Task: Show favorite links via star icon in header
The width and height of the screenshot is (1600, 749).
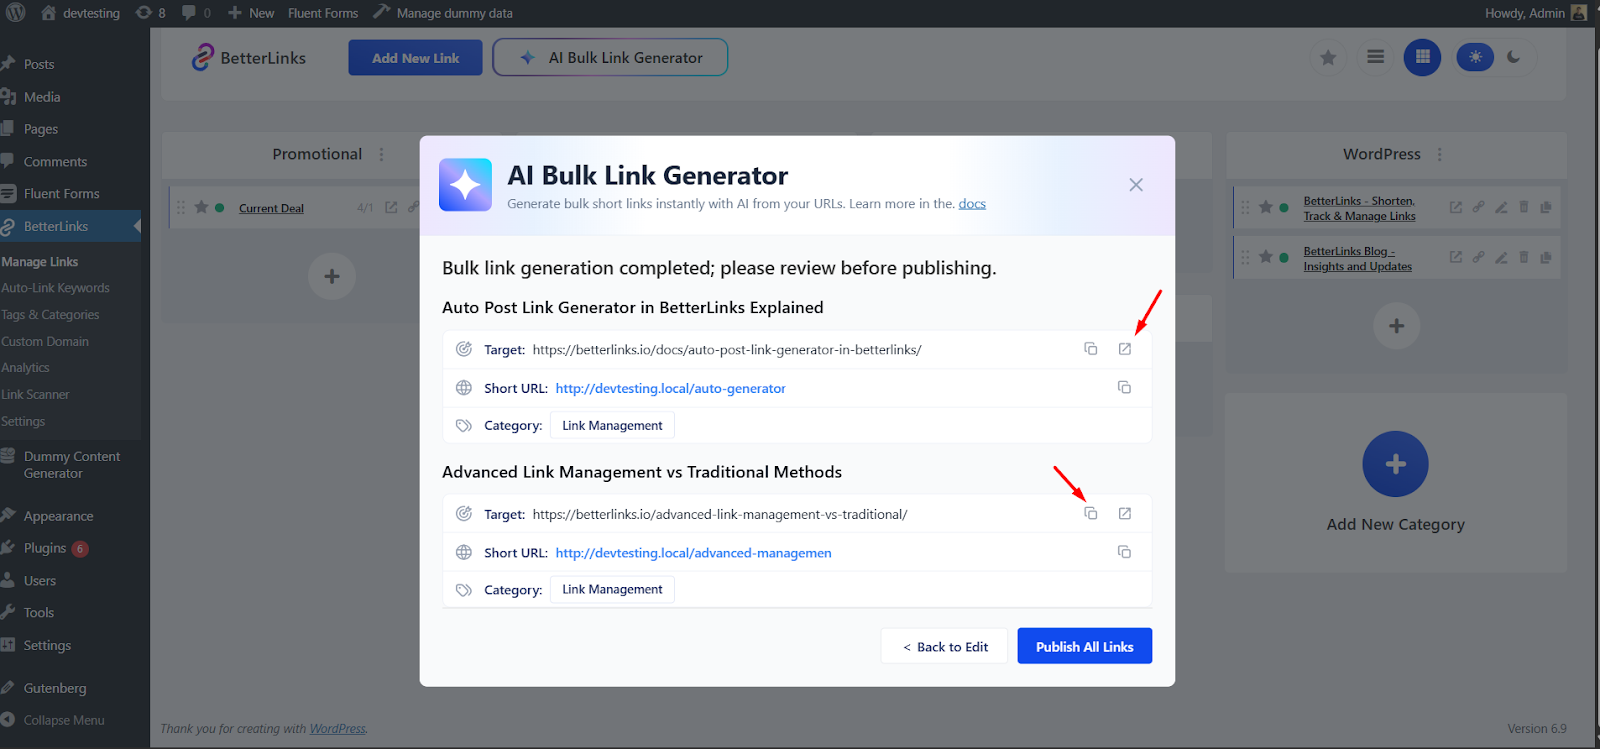Action: (x=1328, y=58)
